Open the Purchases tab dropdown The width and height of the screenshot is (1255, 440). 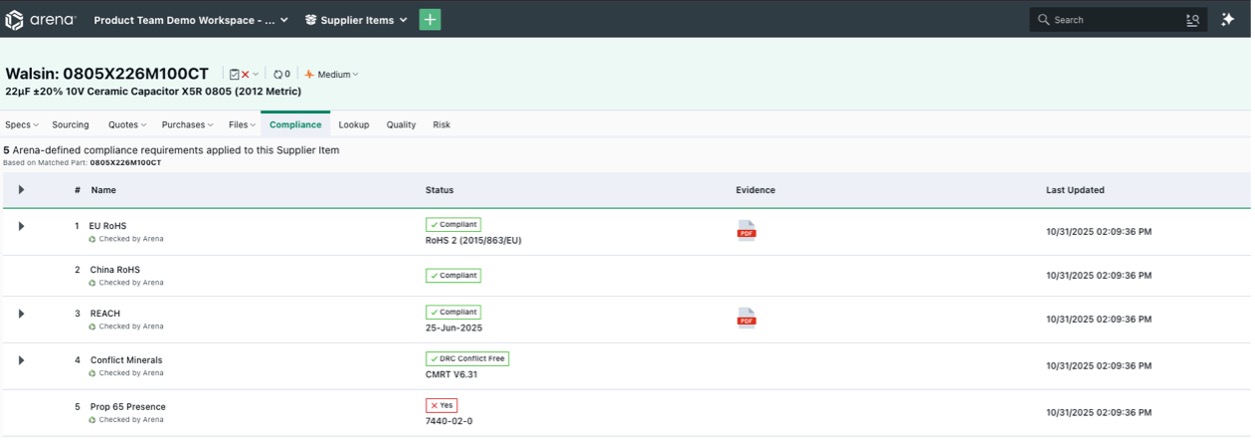tap(188, 125)
